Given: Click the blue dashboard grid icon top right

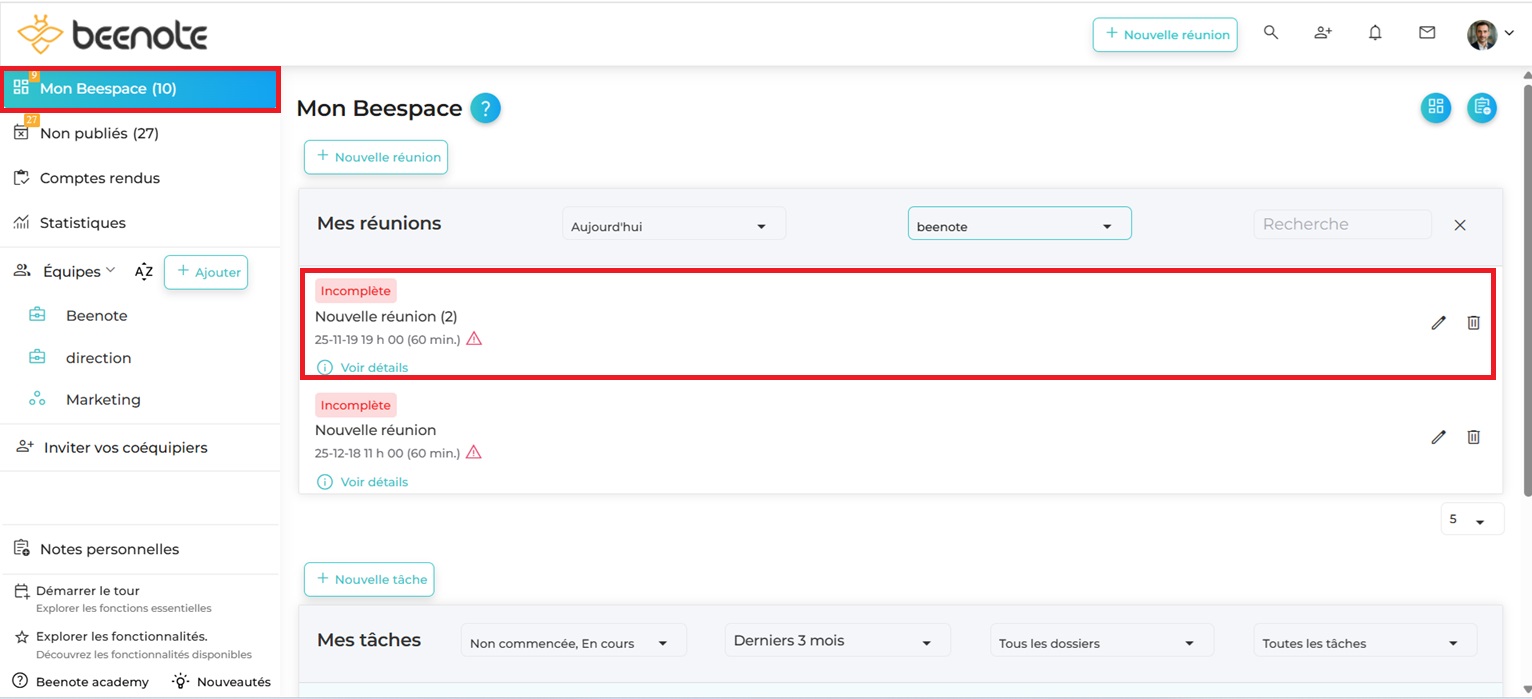Looking at the screenshot, I should pos(1436,108).
